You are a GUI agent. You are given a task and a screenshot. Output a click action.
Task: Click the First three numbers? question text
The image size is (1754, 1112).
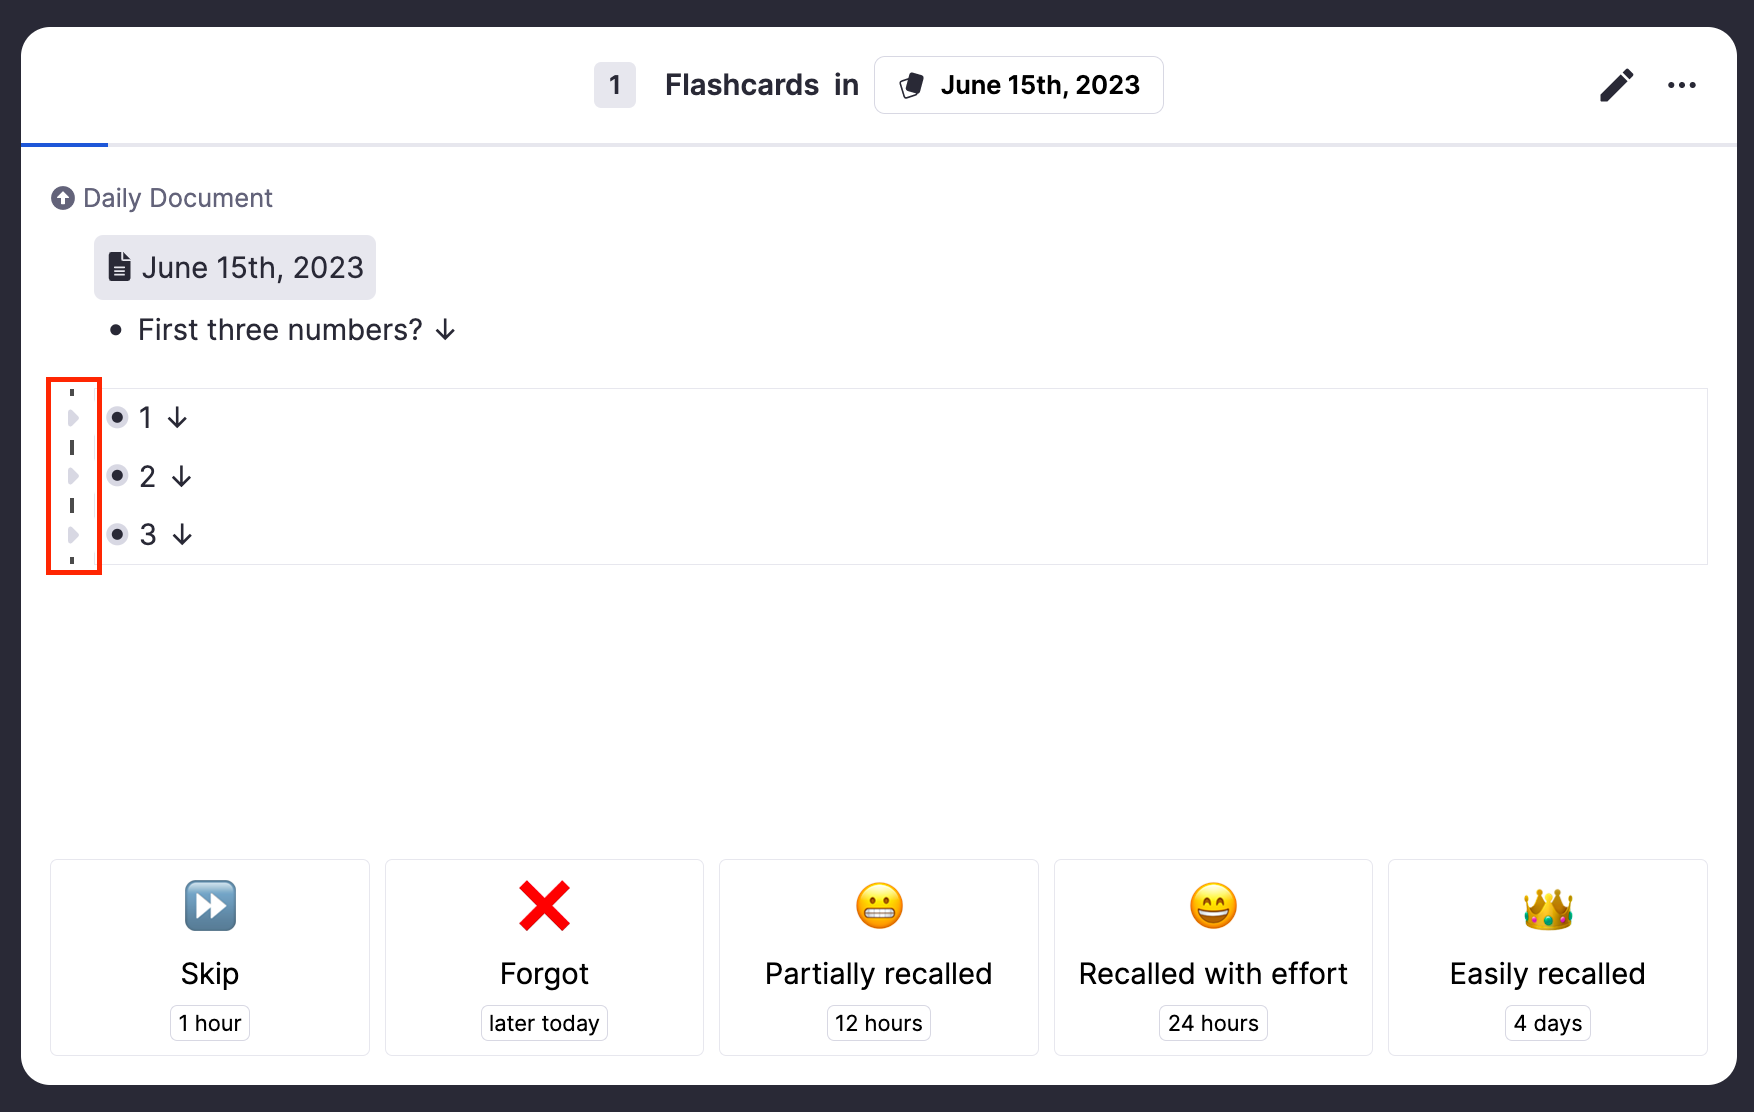(x=280, y=330)
